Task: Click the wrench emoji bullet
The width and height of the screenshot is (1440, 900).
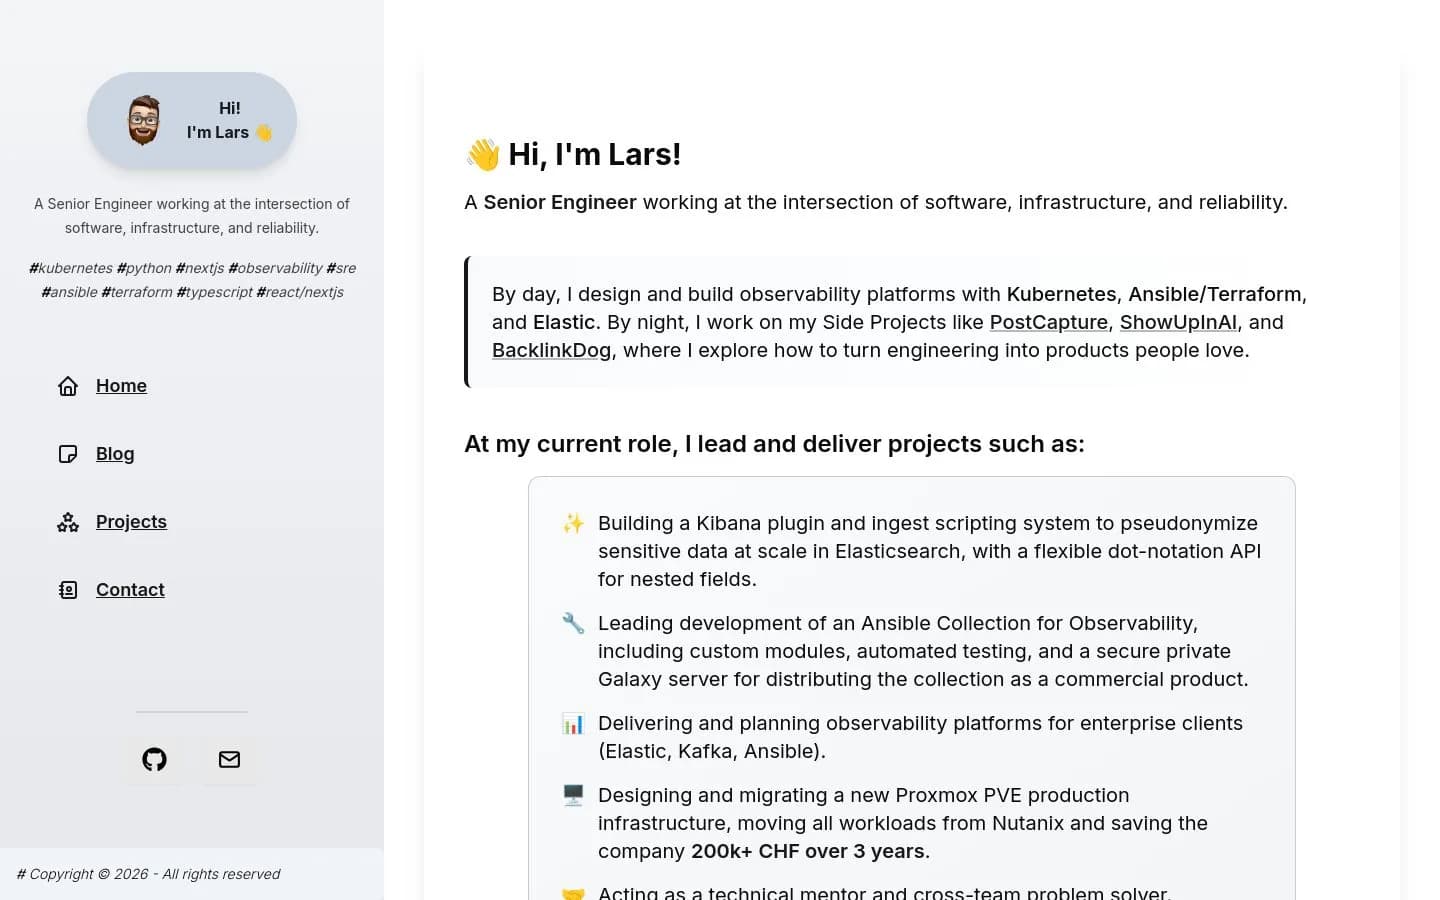Action: [573, 623]
